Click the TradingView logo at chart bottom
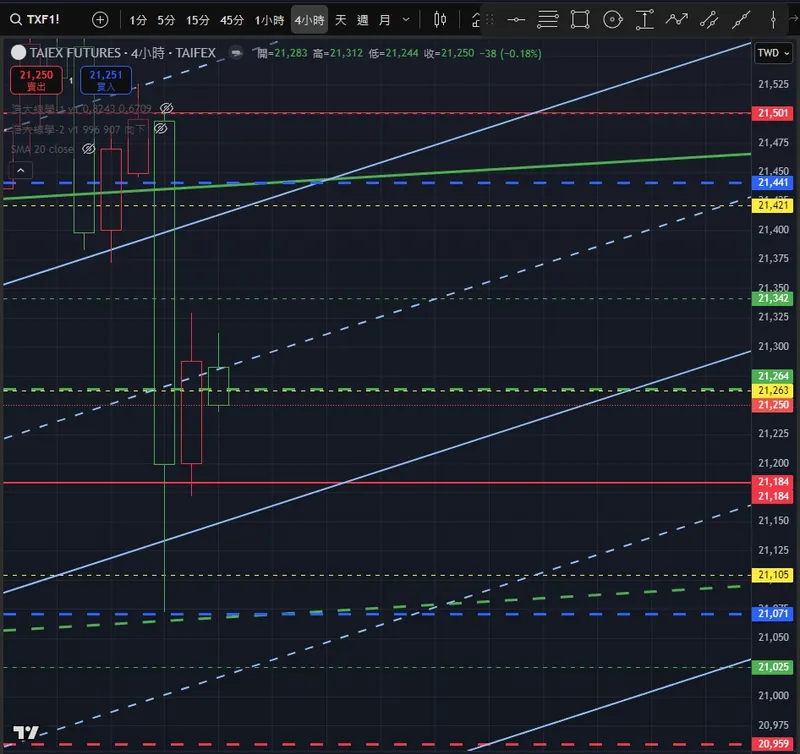Image resolution: width=800 pixels, height=754 pixels. click(26, 733)
